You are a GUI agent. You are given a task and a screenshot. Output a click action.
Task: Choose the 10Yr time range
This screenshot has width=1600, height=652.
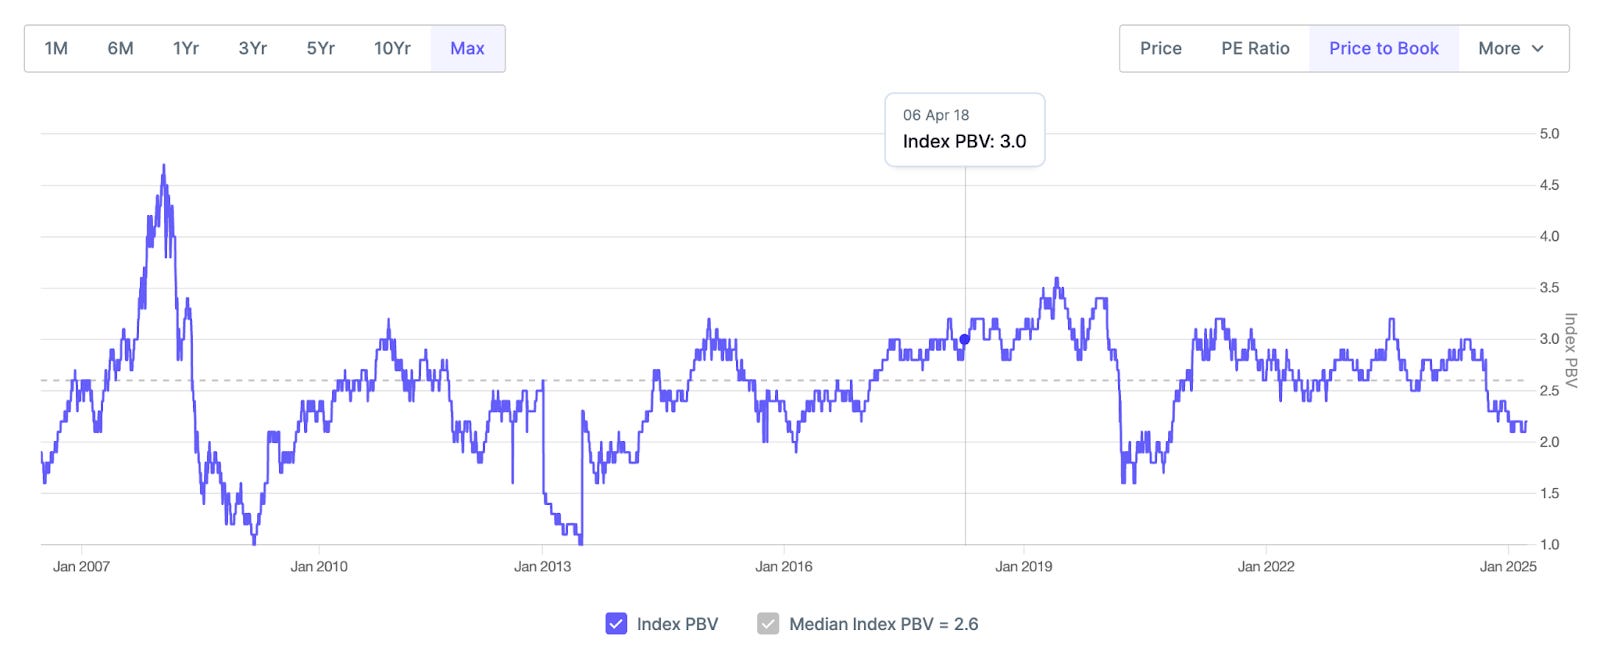pyautogui.click(x=392, y=47)
